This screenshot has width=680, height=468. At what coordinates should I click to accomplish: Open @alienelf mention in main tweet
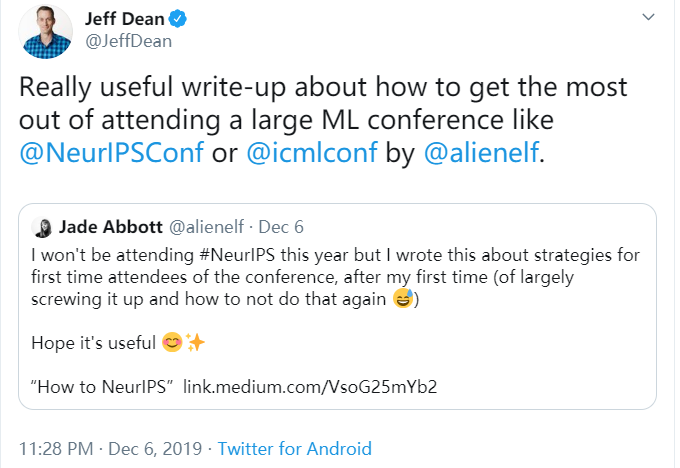point(478,155)
